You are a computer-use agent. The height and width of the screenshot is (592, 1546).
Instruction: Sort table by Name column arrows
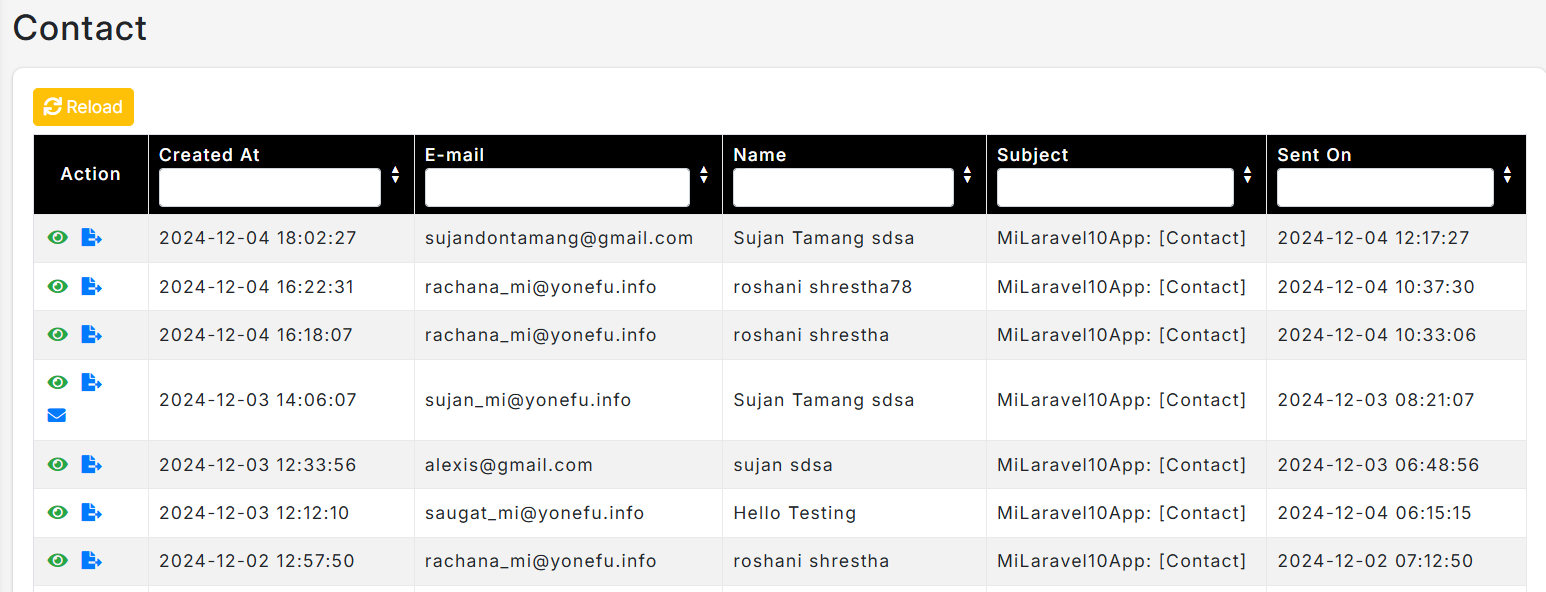pyautogui.click(x=967, y=175)
